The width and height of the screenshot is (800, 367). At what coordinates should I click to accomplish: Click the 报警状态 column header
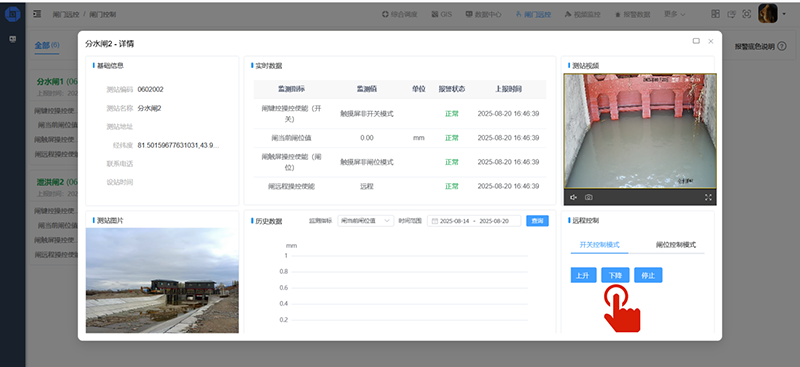[x=452, y=89]
